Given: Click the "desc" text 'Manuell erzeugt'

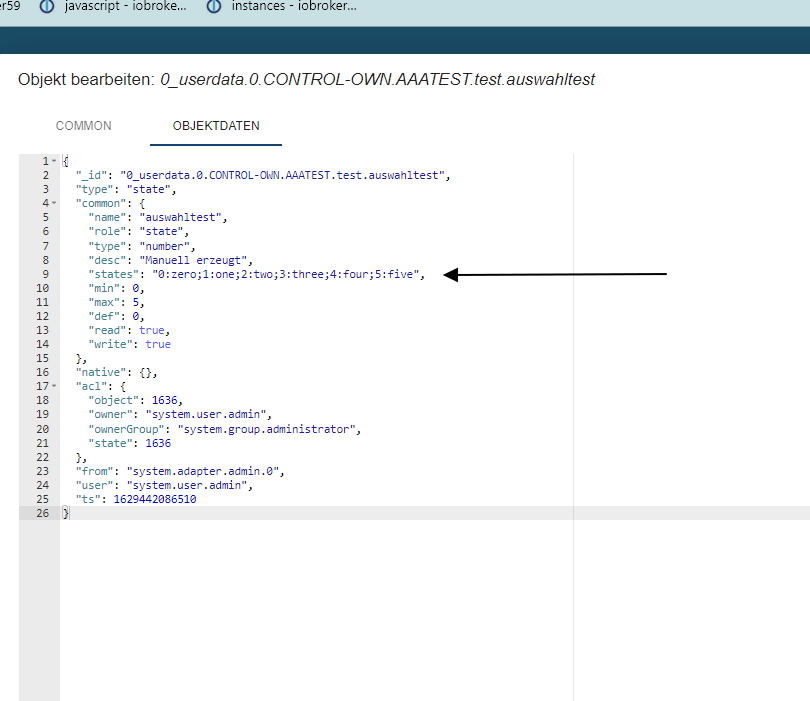Looking at the screenshot, I should [198, 260].
